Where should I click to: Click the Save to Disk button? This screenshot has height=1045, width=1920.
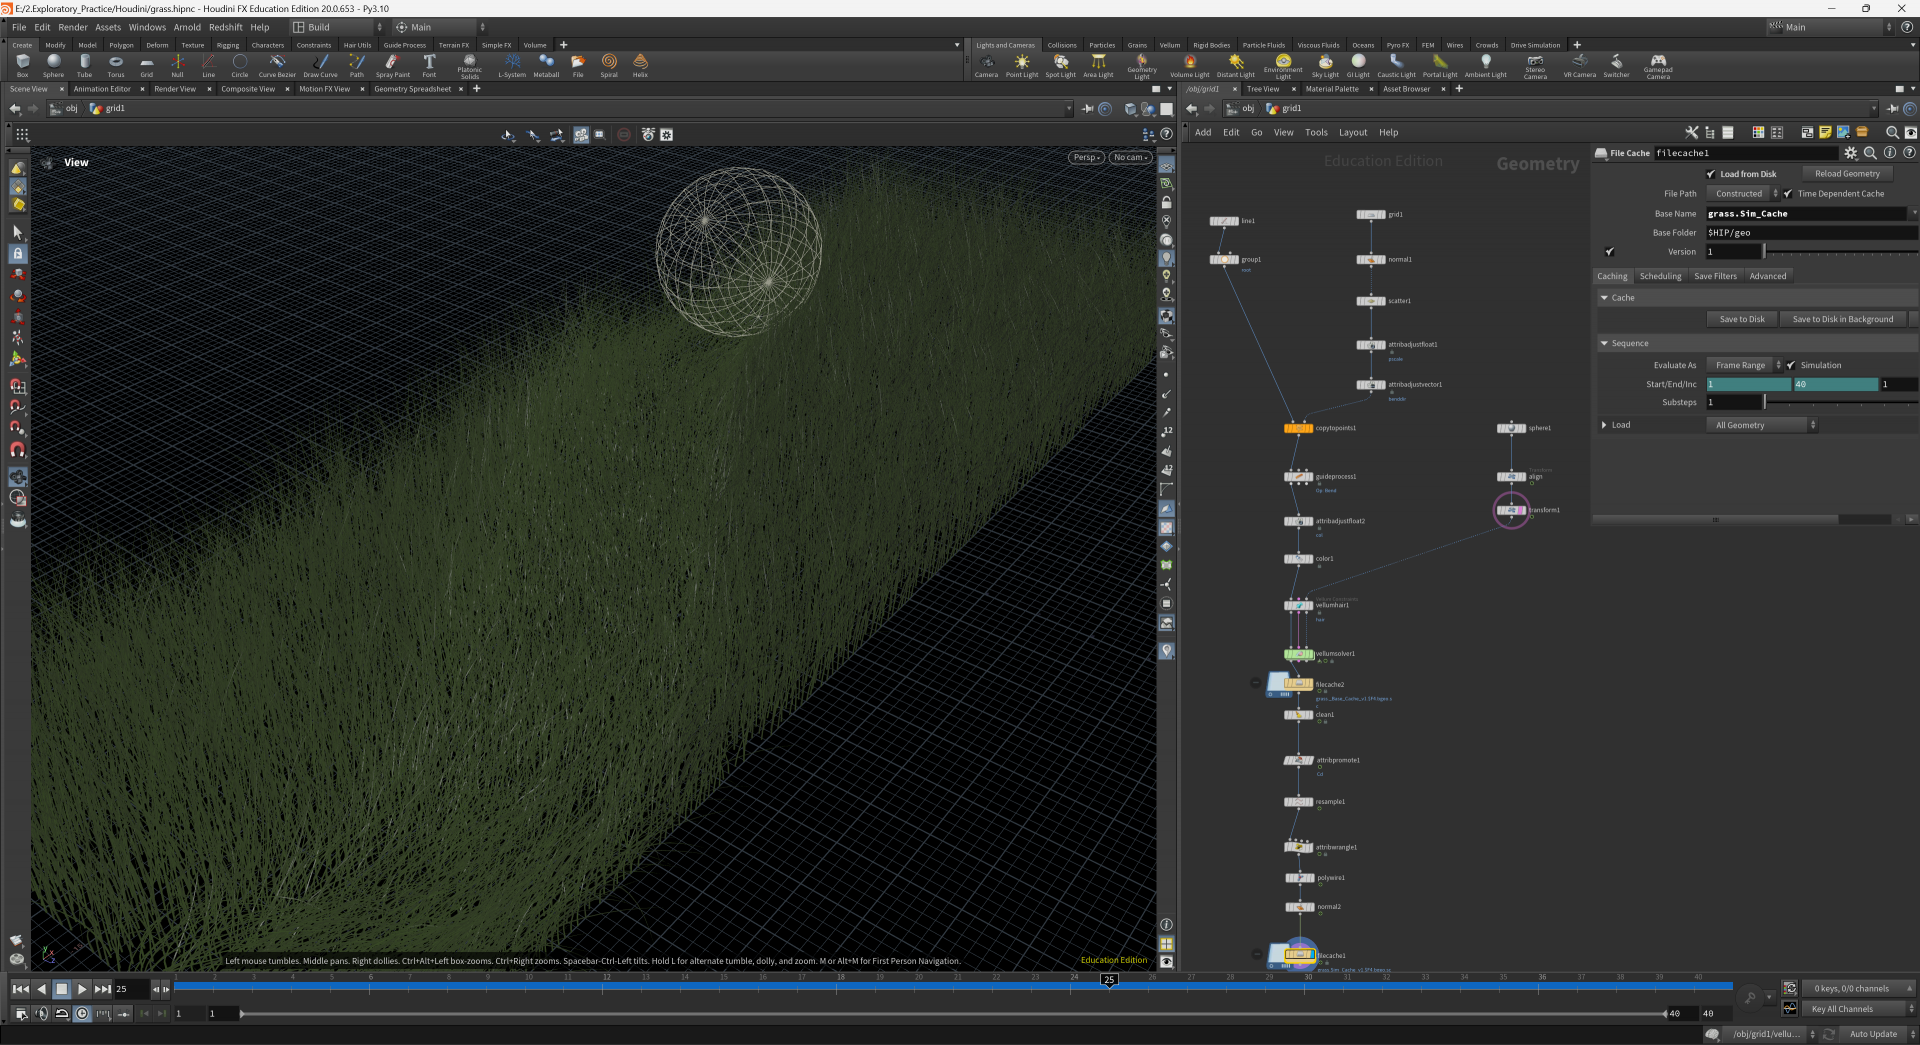point(1741,319)
